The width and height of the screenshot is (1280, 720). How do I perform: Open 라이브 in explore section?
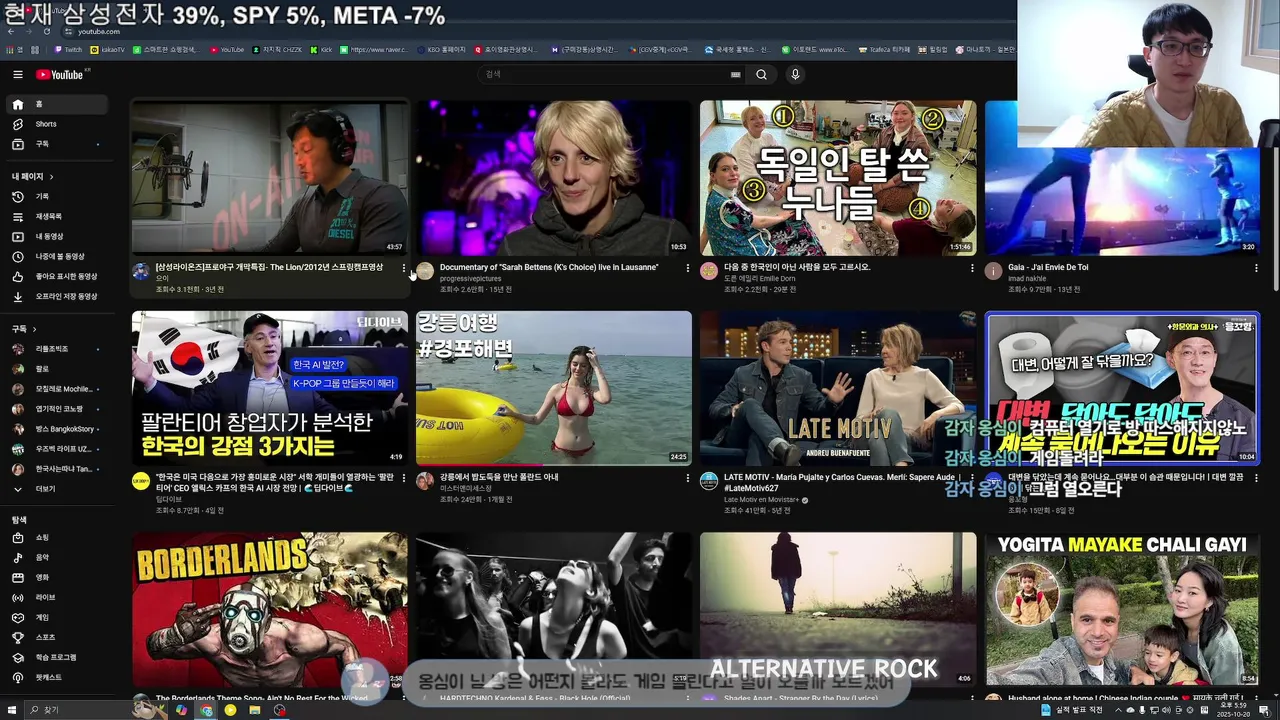57,598
